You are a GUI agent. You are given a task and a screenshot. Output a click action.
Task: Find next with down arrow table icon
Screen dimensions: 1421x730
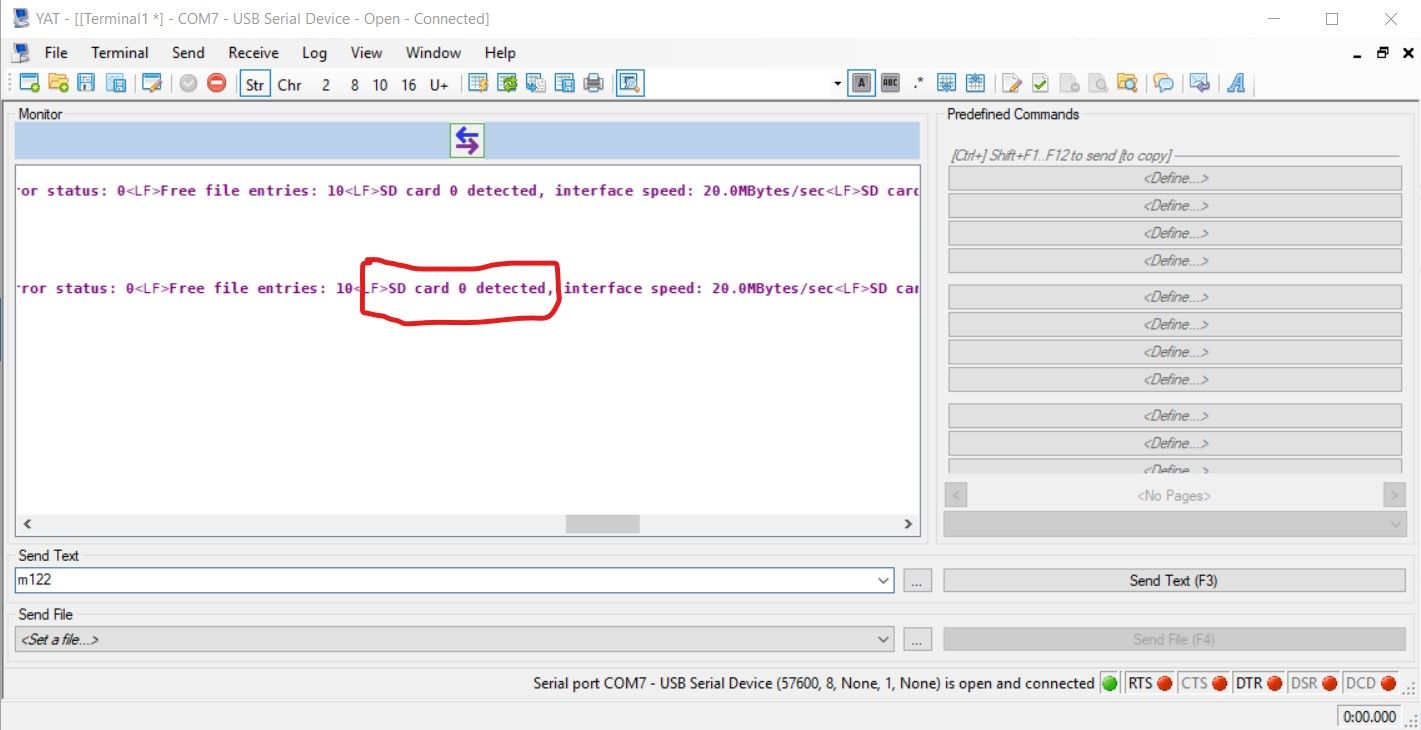pyautogui.click(x=946, y=84)
